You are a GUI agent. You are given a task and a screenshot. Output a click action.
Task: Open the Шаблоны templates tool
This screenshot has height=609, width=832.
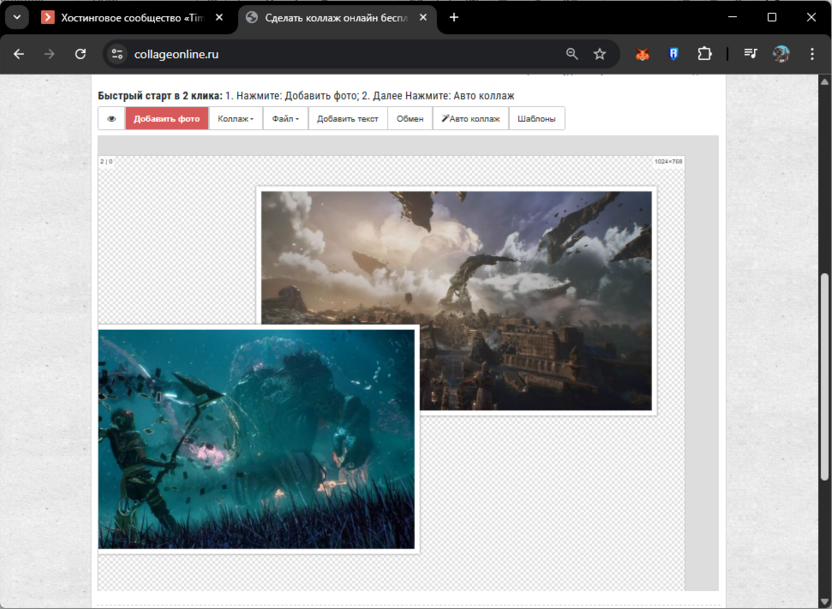point(537,118)
